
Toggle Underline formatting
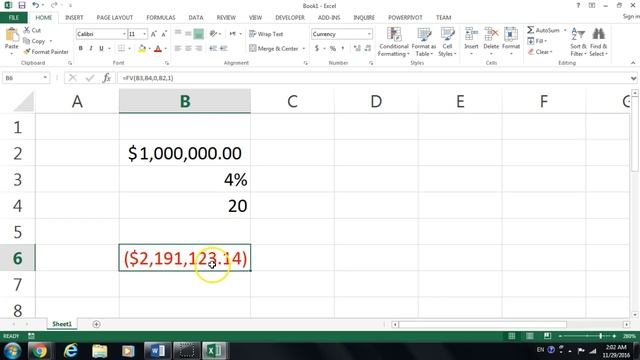point(101,49)
